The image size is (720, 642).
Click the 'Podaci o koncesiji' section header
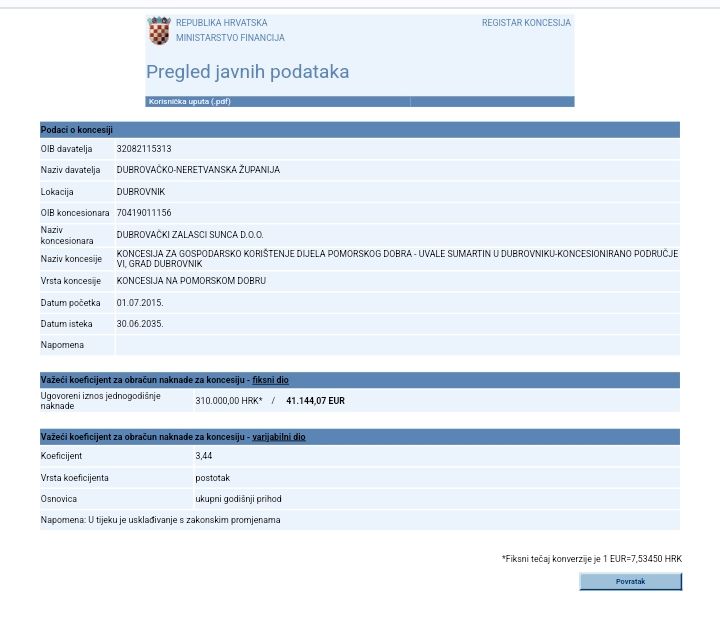pos(77,130)
